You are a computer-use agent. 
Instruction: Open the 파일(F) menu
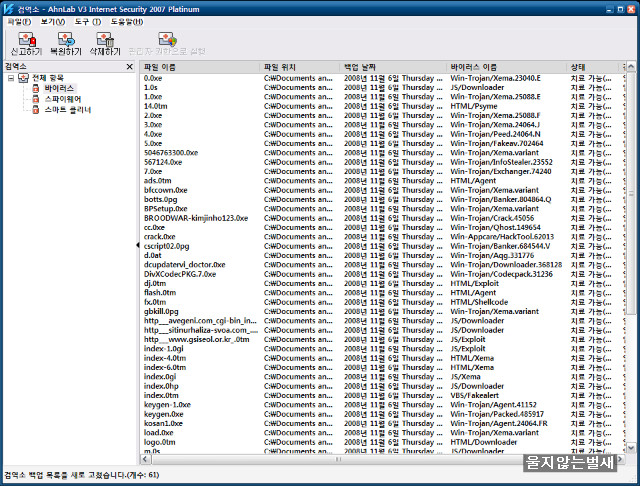19,22
